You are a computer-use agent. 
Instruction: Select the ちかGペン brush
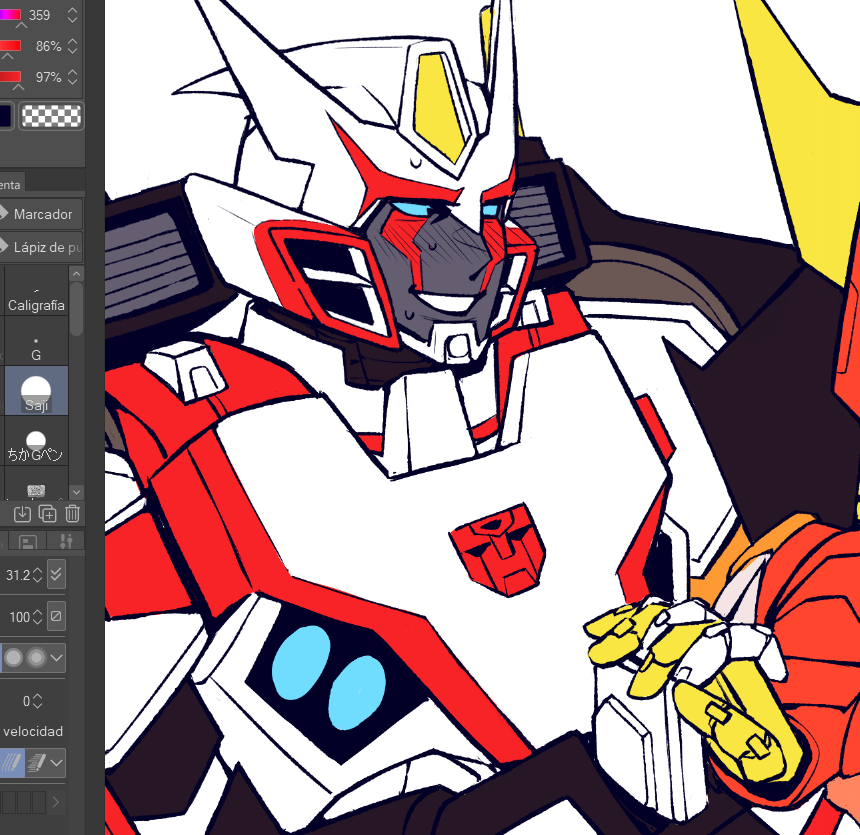pos(35,444)
